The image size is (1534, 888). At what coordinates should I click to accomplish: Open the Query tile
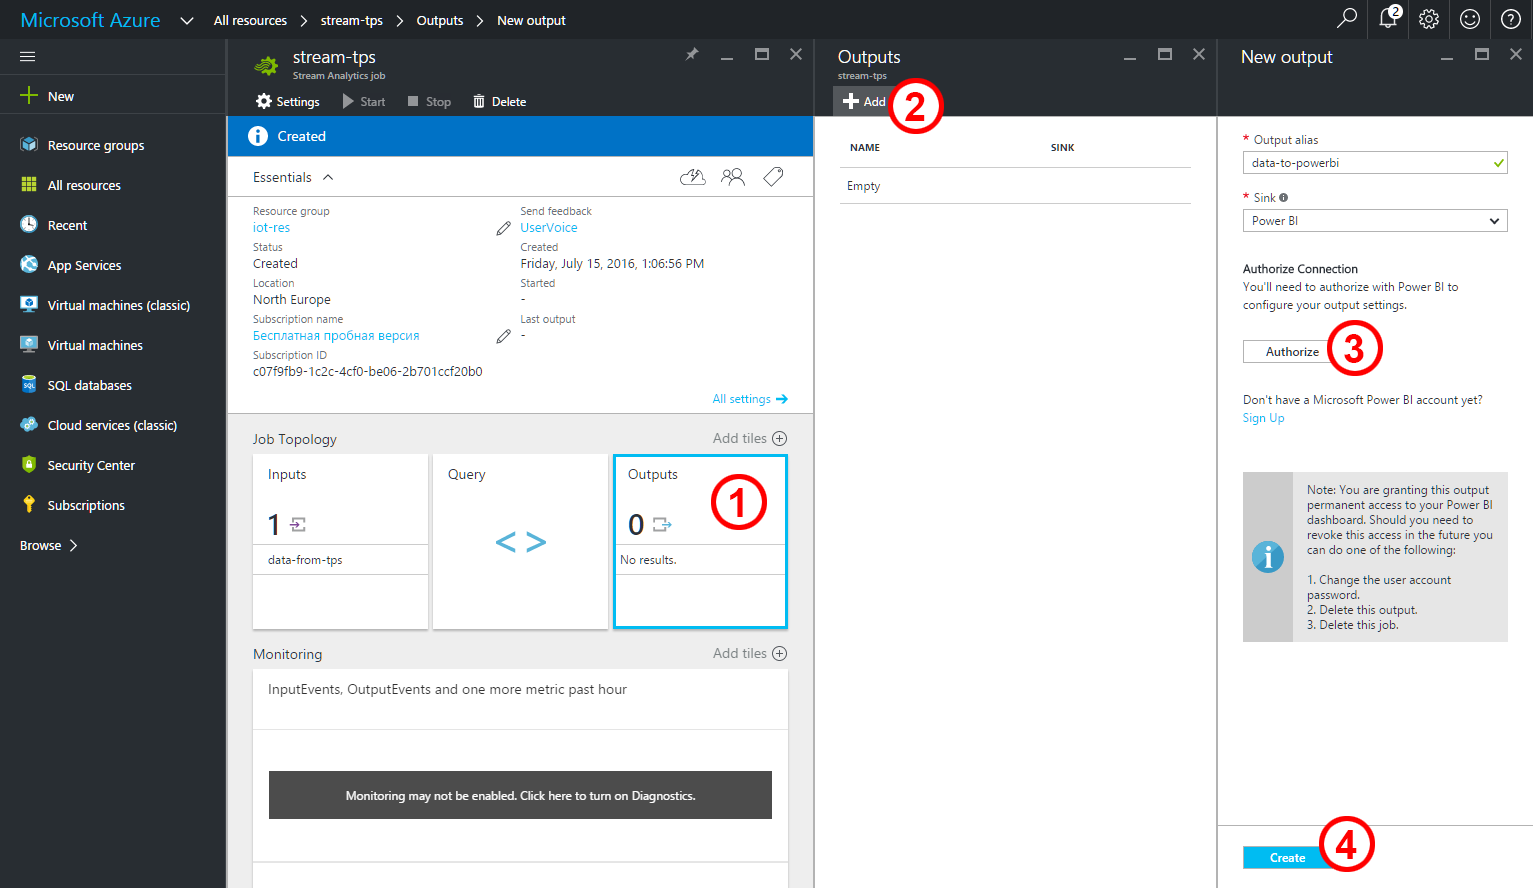tap(520, 541)
